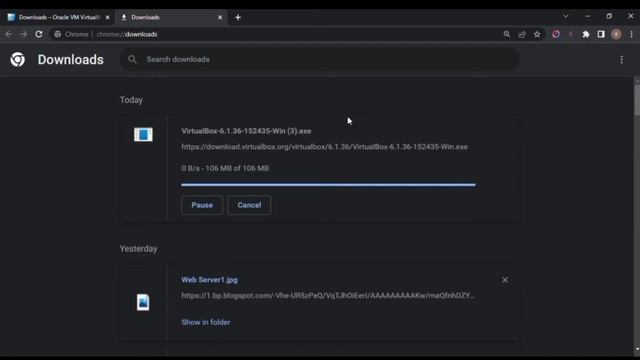This screenshot has height=360, width=640.
Task: Click the site info Chrome icon in address bar
Action: 58,34
